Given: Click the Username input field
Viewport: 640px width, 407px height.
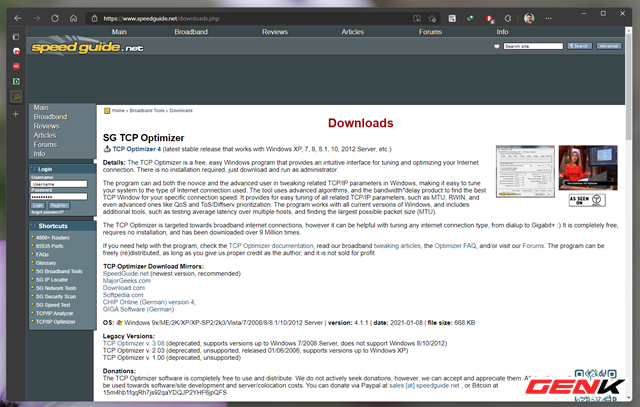Looking at the screenshot, I should 59,184.
